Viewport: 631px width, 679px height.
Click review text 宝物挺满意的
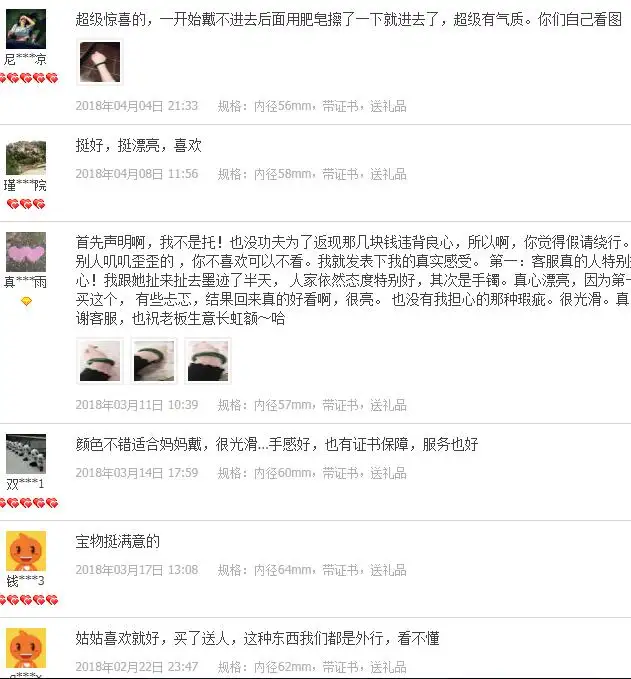click(118, 541)
